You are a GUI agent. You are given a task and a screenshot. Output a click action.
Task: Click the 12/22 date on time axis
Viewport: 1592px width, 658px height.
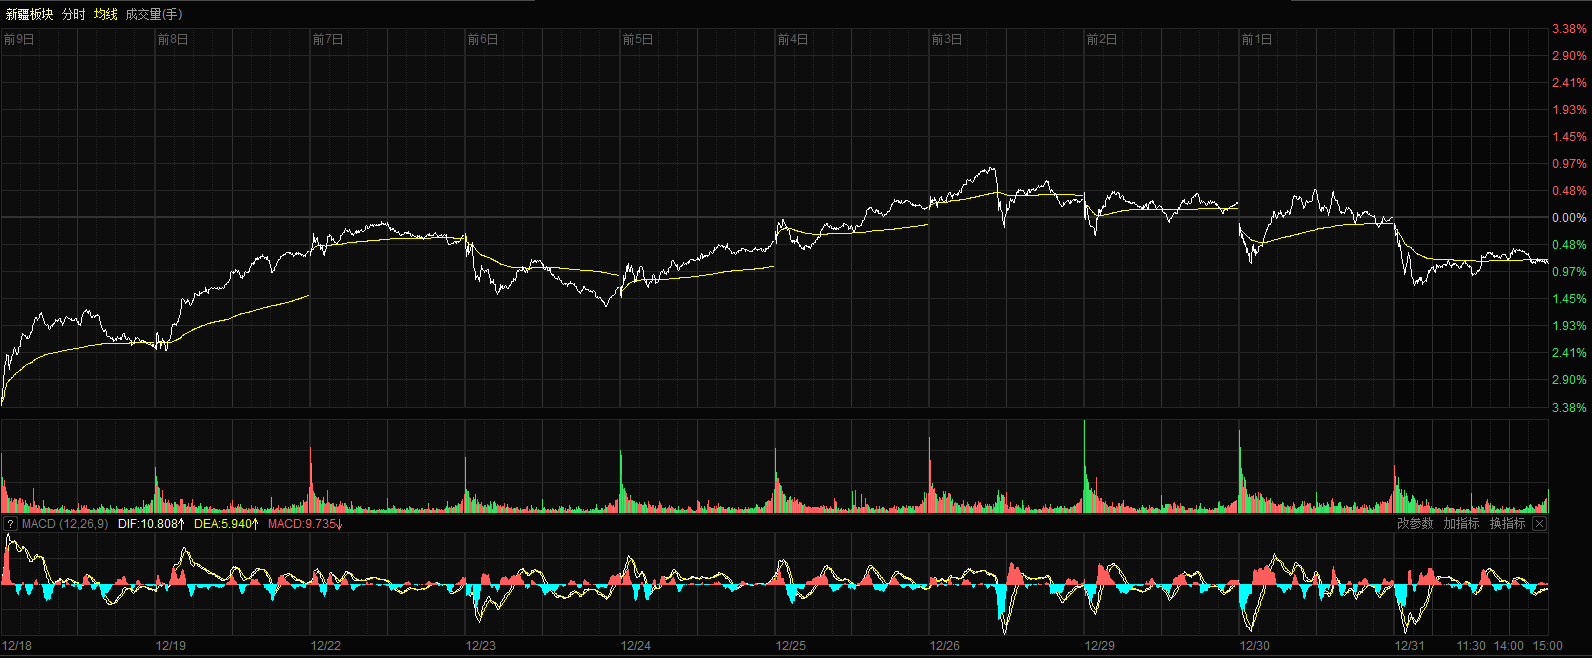point(326,646)
